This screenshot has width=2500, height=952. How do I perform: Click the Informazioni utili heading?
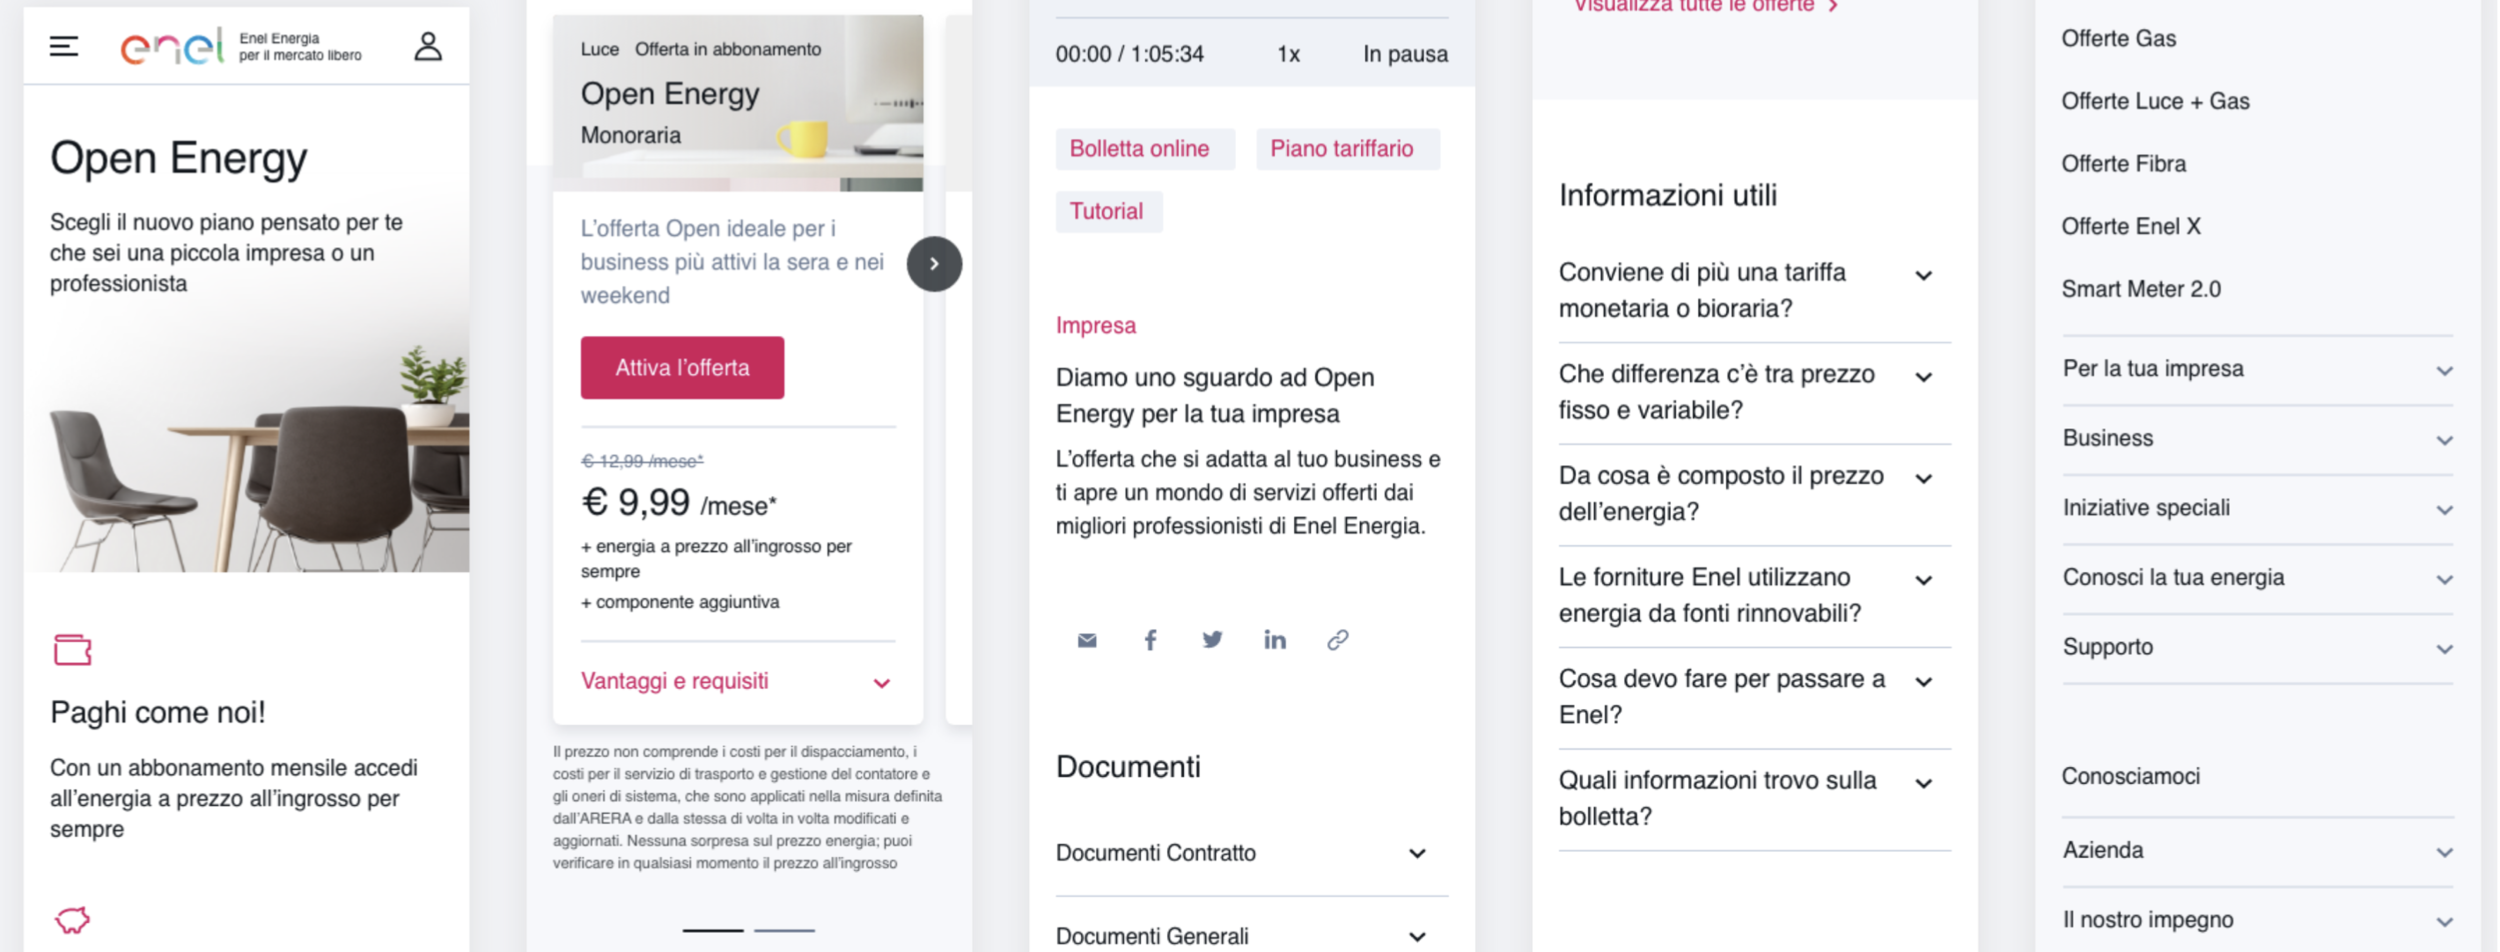click(1668, 196)
